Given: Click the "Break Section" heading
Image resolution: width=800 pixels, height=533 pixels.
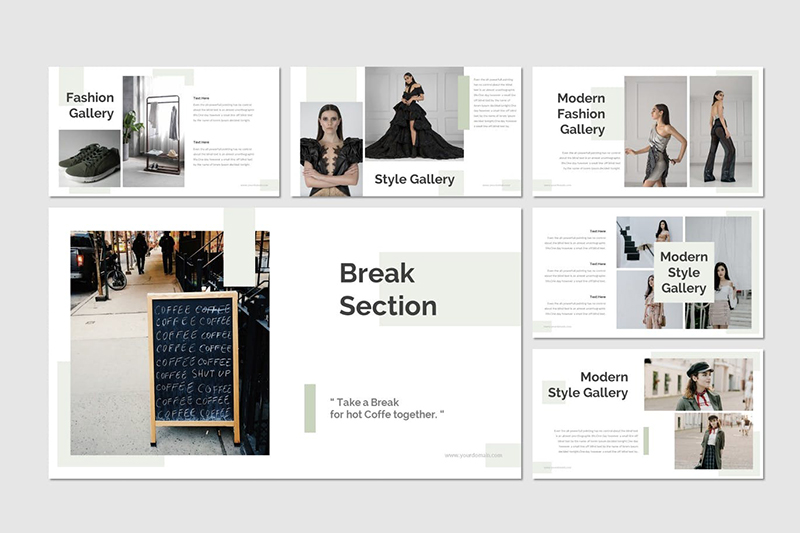Looking at the screenshot, I should pos(388,289).
